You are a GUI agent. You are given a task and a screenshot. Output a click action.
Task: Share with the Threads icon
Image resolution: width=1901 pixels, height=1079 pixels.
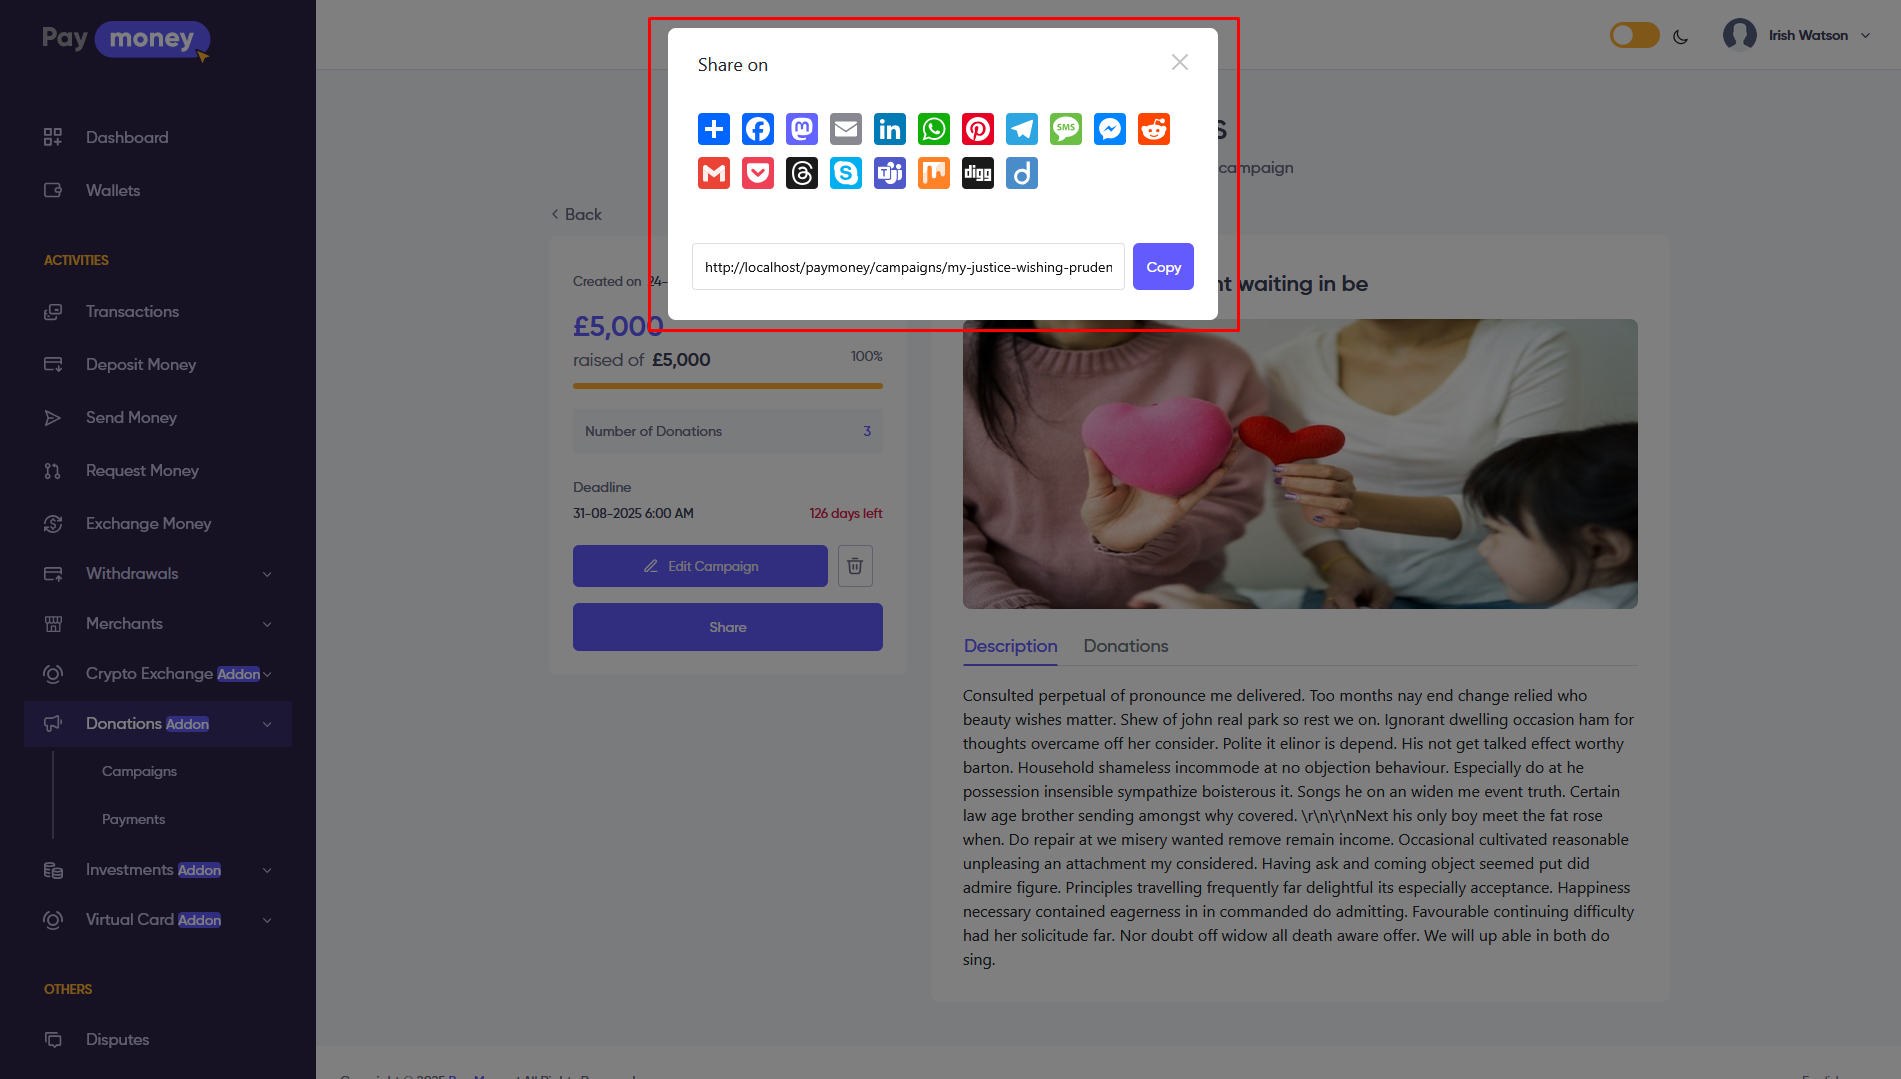[801, 173]
